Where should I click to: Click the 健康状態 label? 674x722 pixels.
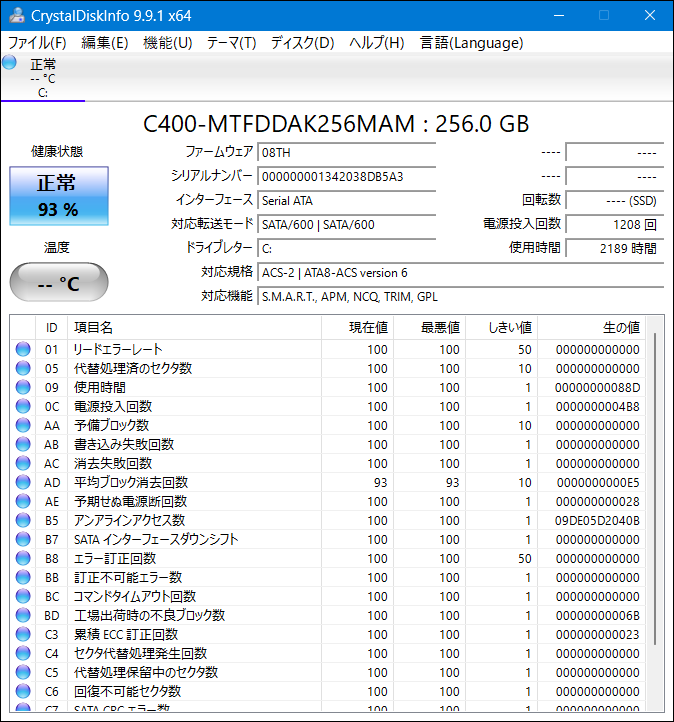(x=57, y=151)
